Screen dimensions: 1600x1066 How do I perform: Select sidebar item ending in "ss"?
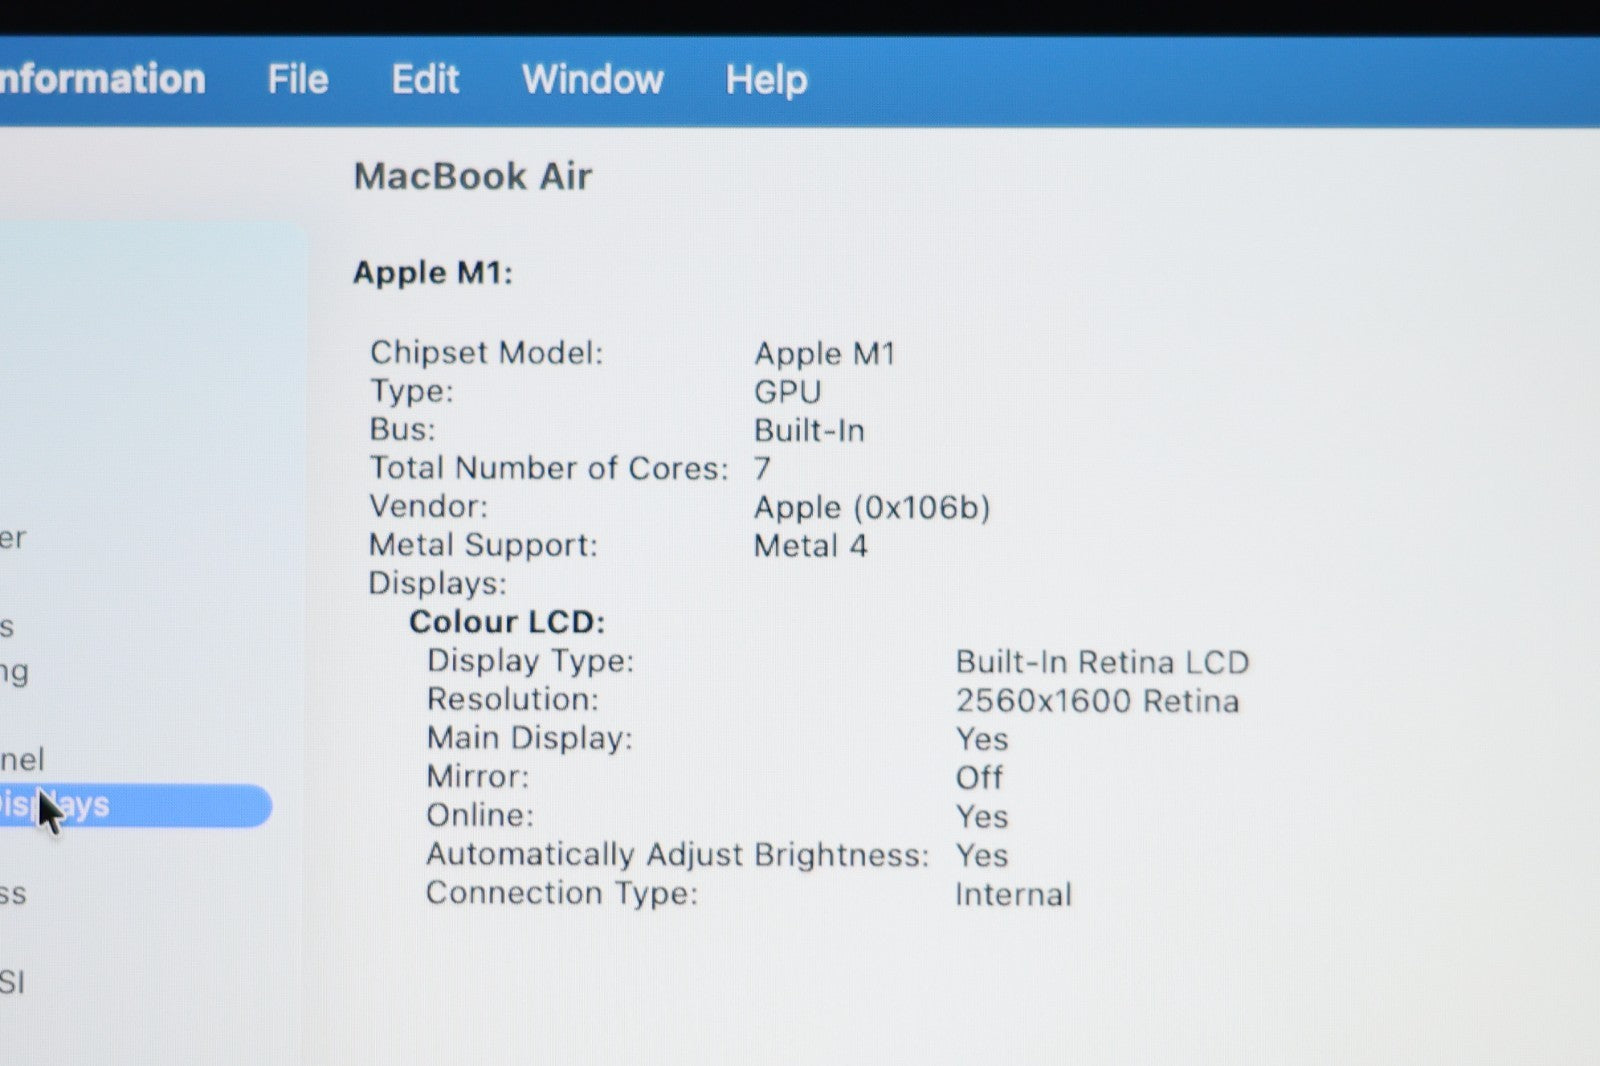[13, 894]
